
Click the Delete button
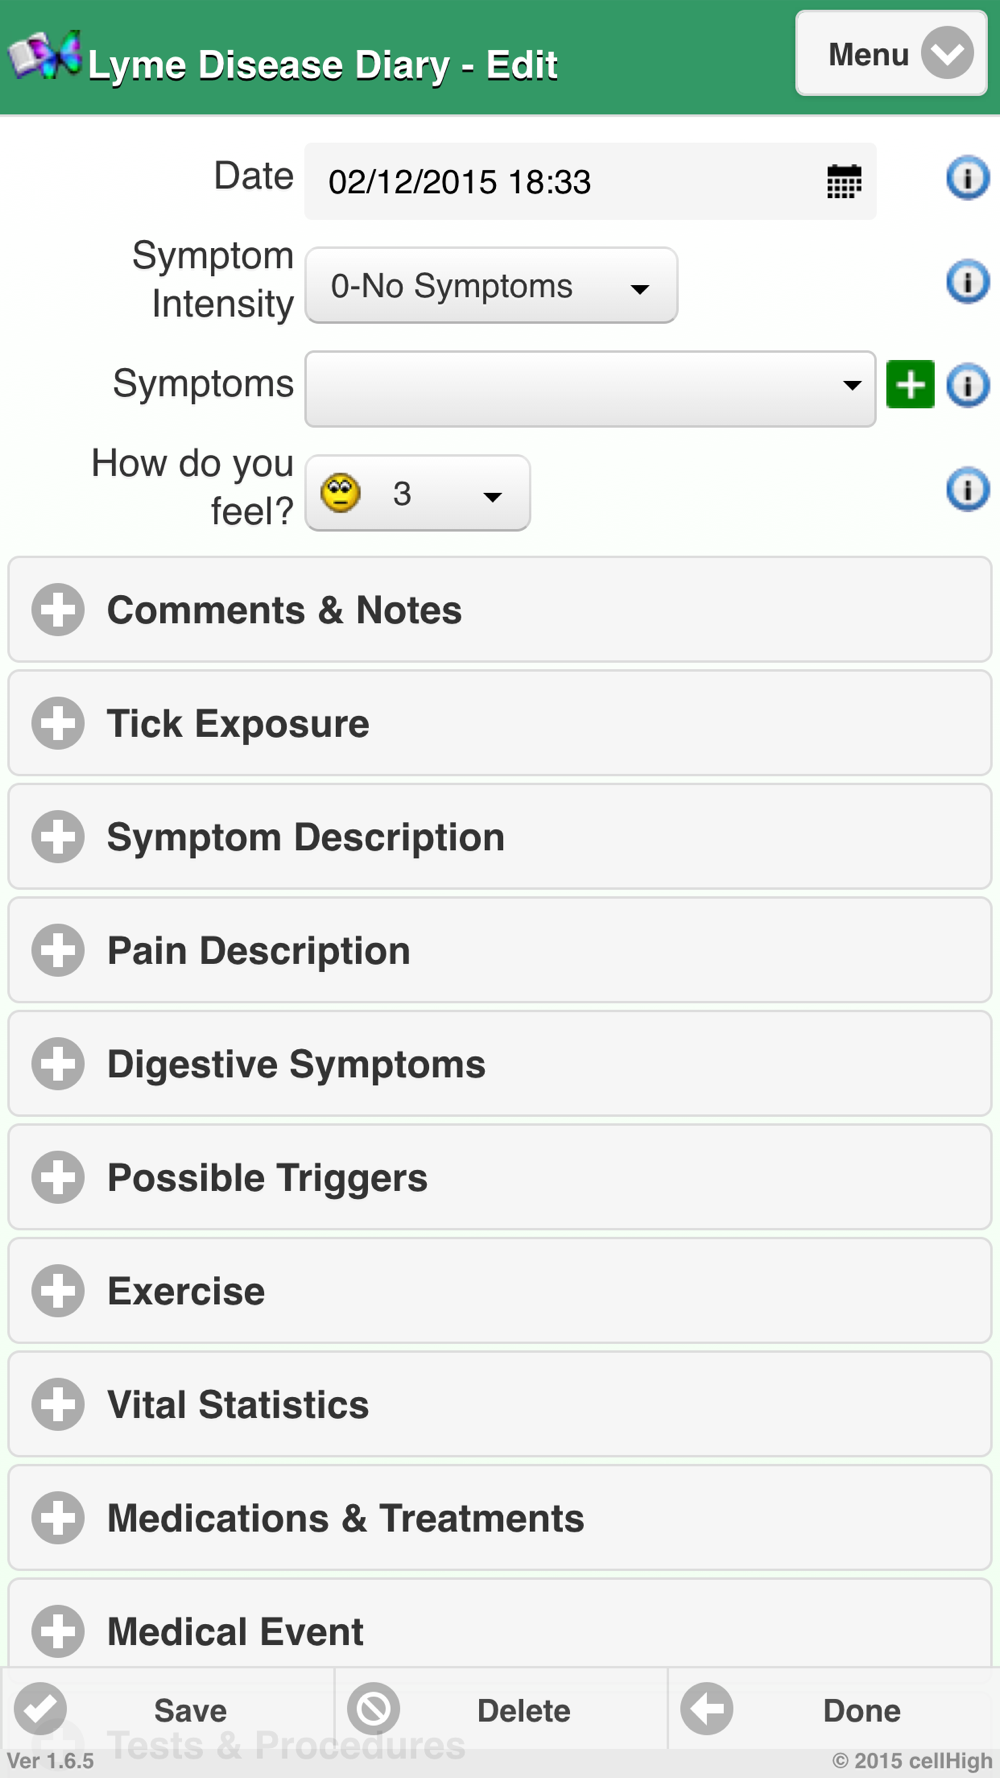coord(500,1709)
